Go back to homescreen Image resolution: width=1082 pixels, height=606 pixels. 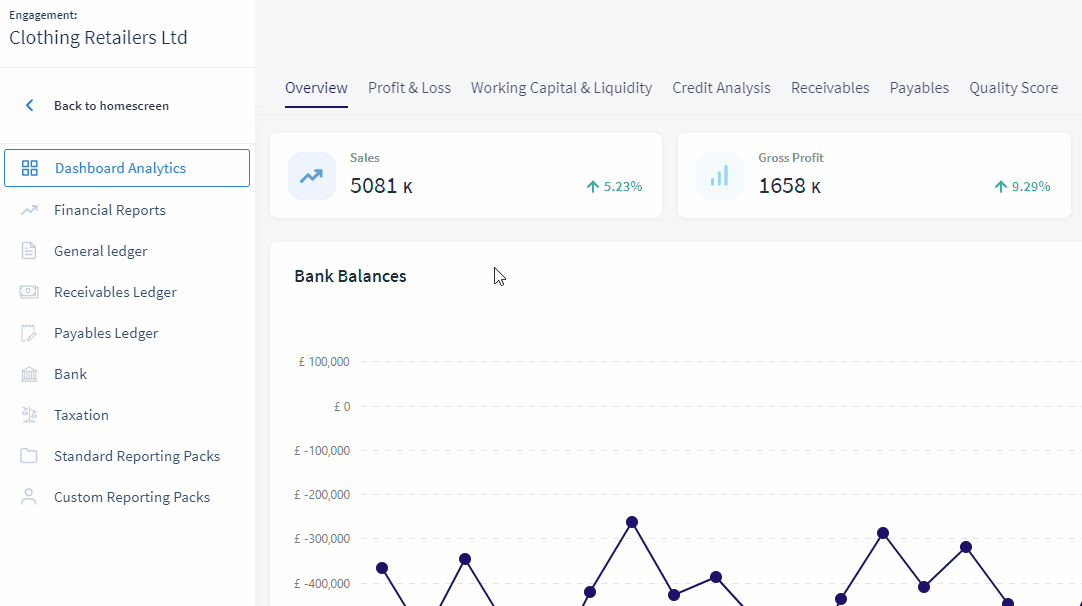111,106
